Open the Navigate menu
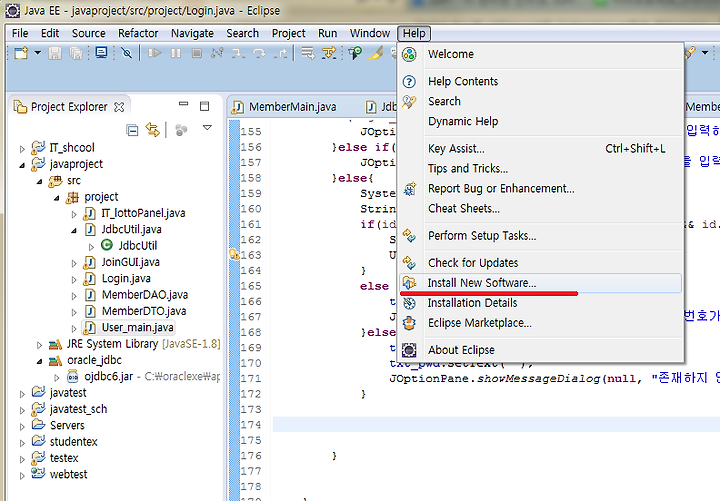Image resolution: width=720 pixels, height=501 pixels. [x=192, y=34]
